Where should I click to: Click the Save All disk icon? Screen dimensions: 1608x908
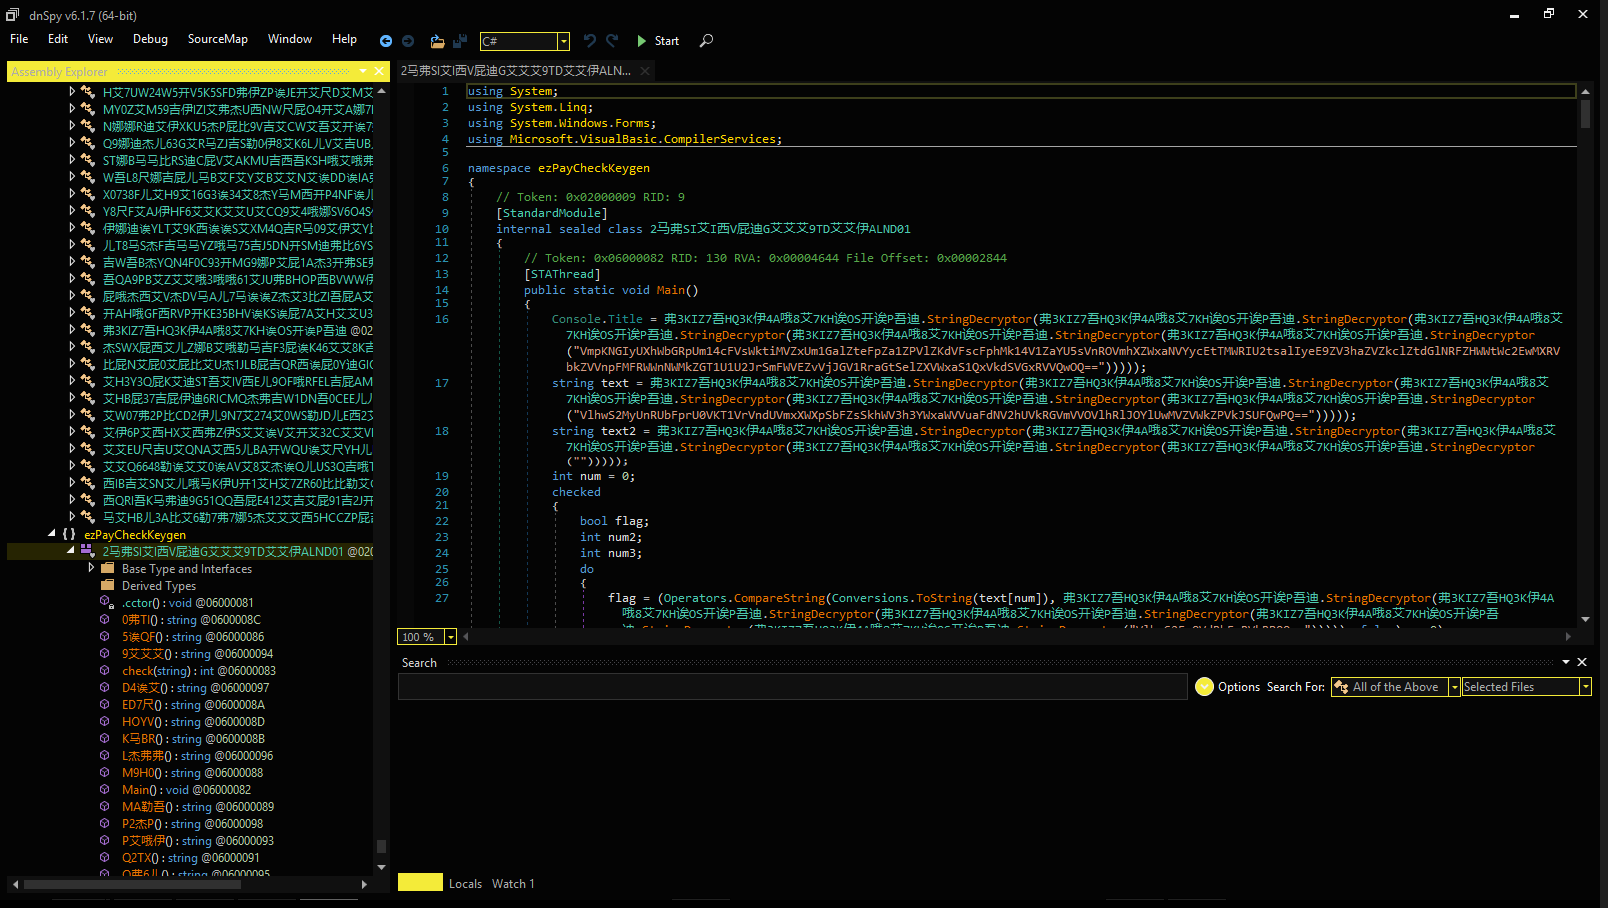(460, 41)
